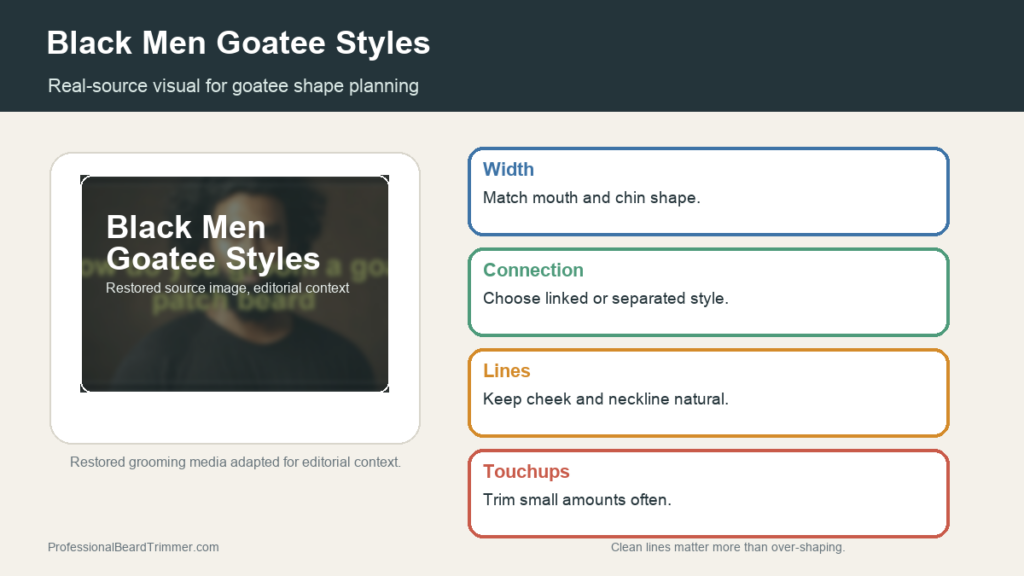Image resolution: width=1024 pixels, height=576 pixels.
Task: Select 'Trim small amounts often.' text
Action: click(577, 500)
